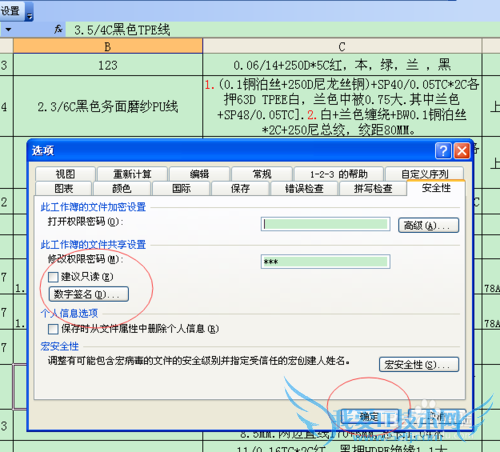Click the 宏安全性 button

click(419, 364)
